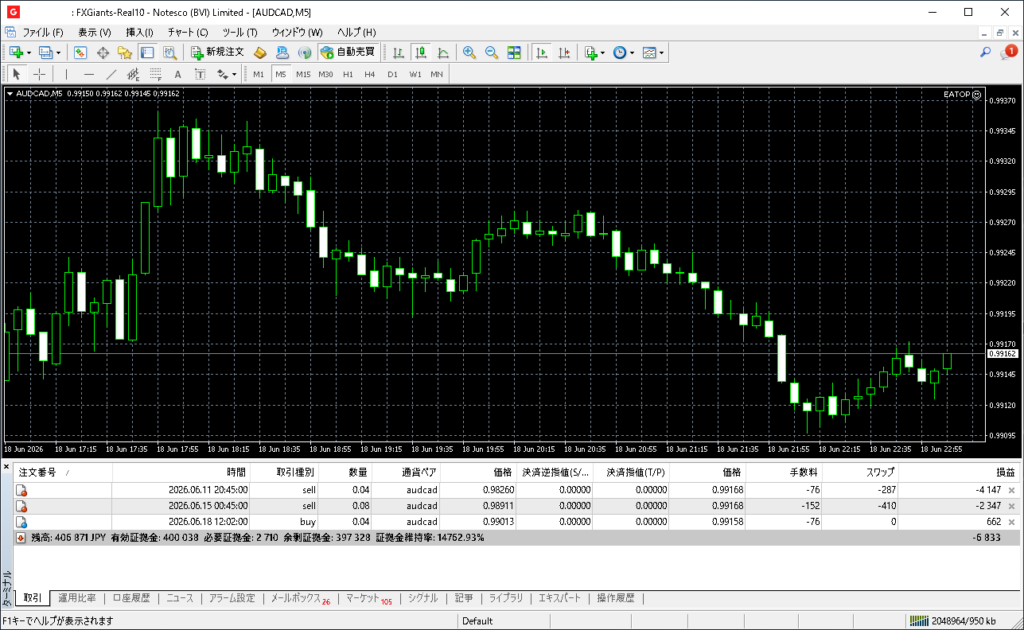1024x630 pixels.
Task: Click the Periods clock icon
Action: tap(620, 53)
